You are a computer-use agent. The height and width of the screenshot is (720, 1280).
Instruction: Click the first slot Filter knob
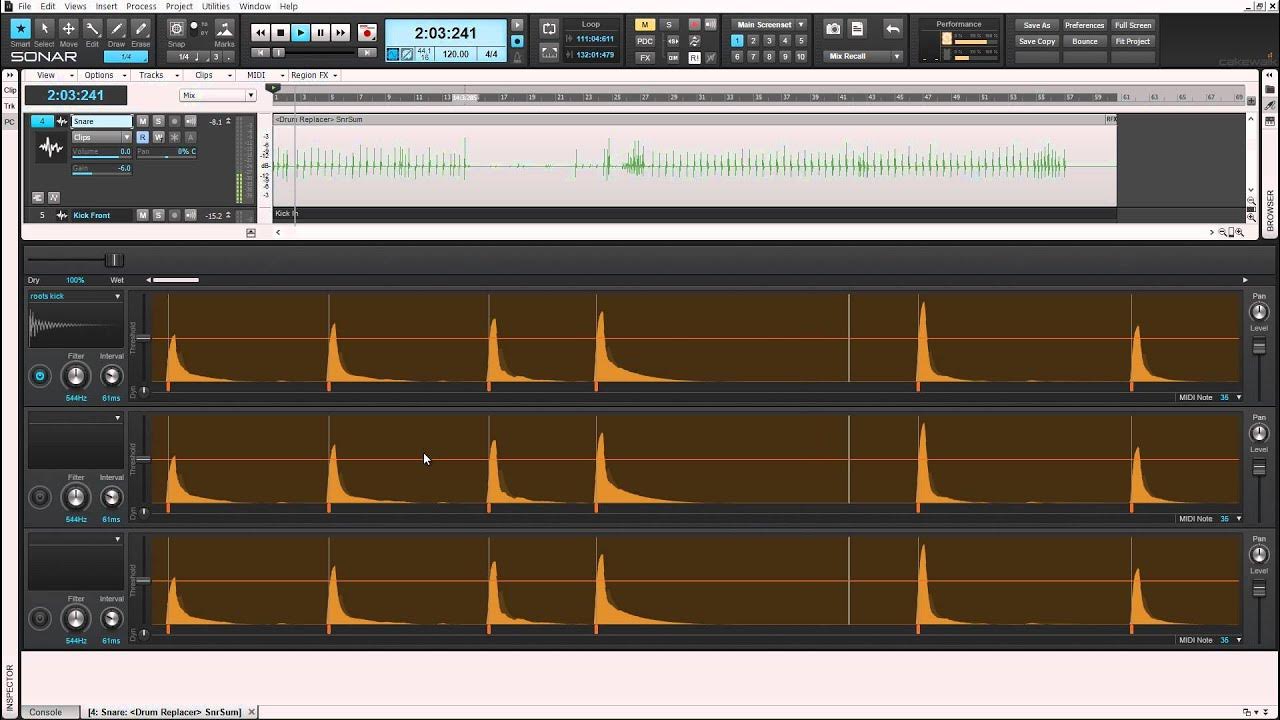pyautogui.click(x=76, y=376)
